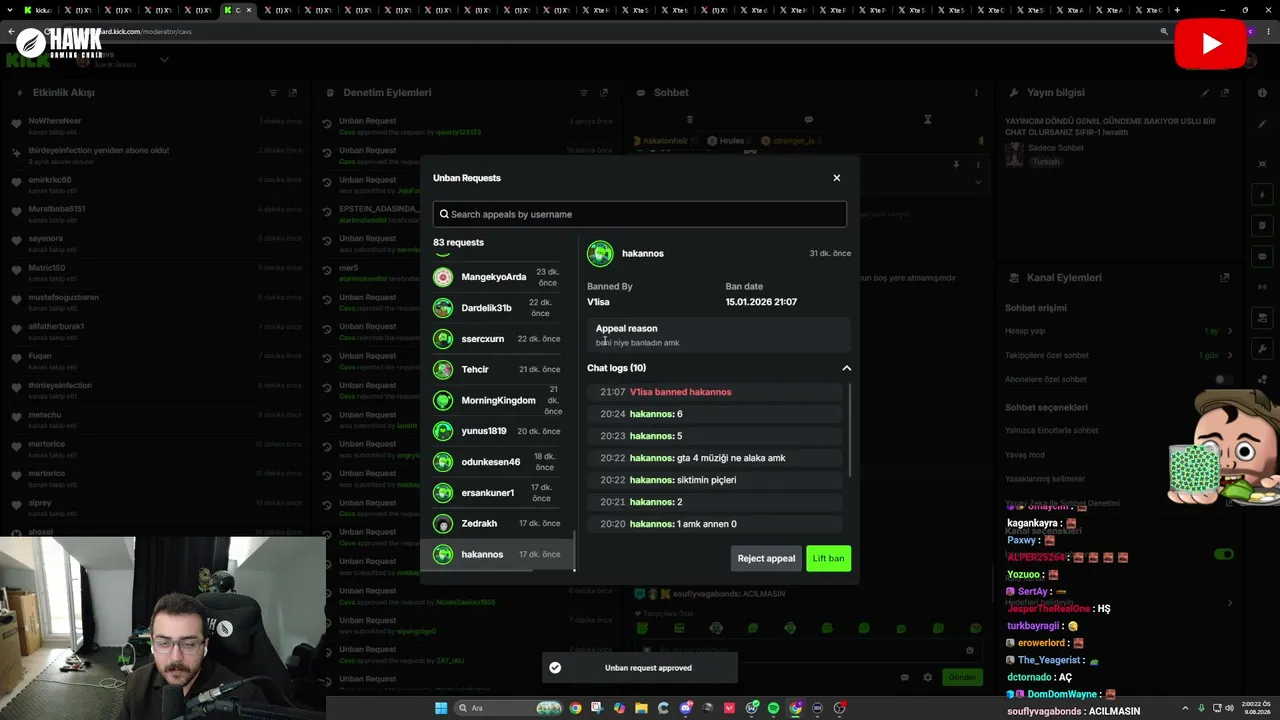Viewport: 1280px width, 720px height.
Task: Select Dardelik31b unban request
Action: pos(497,308)
